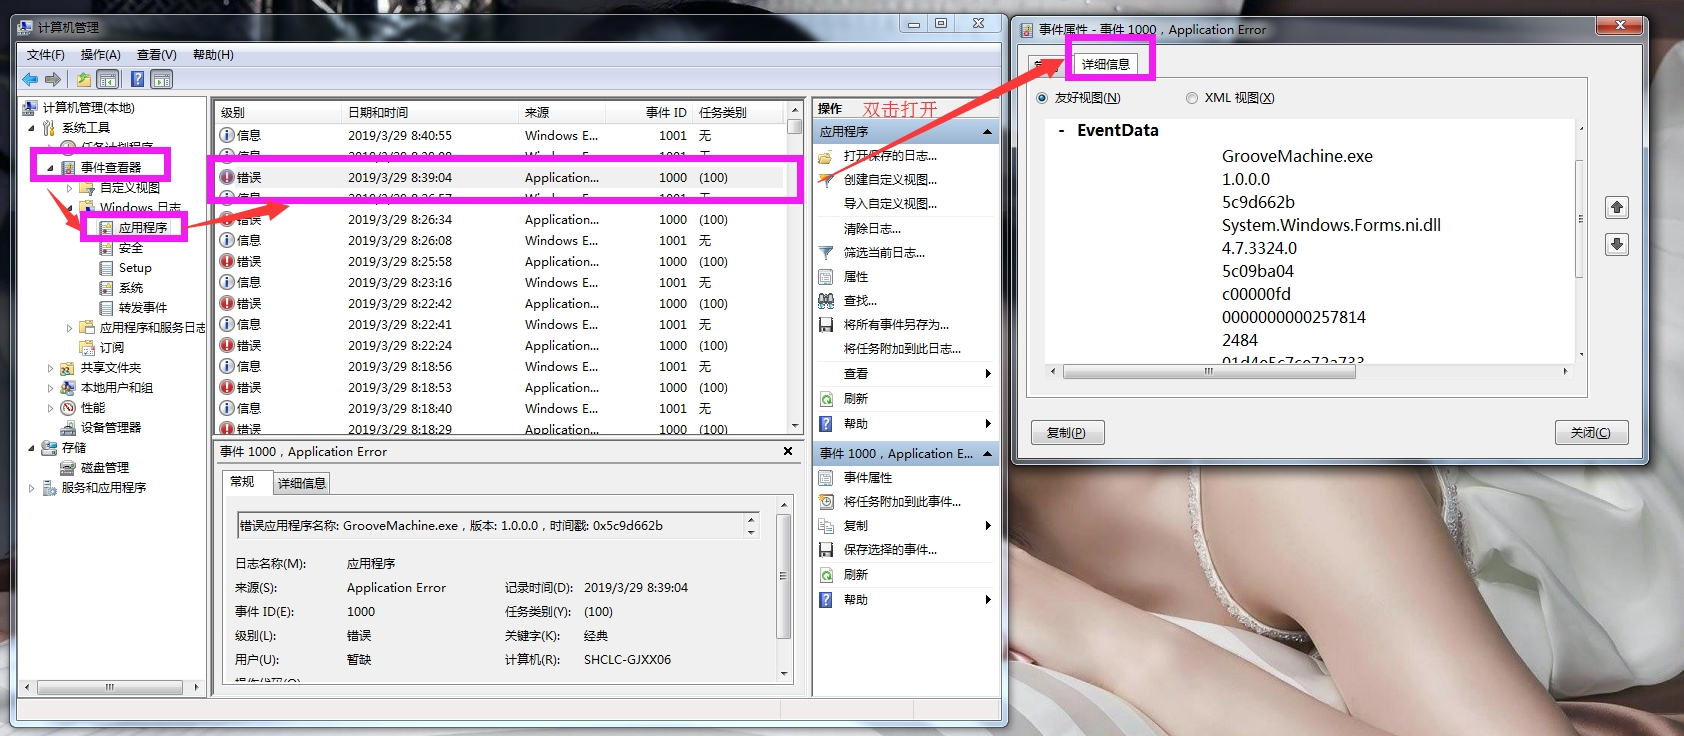
Task: Click the find binoculars icon in actions
Action: coord(826,301)
